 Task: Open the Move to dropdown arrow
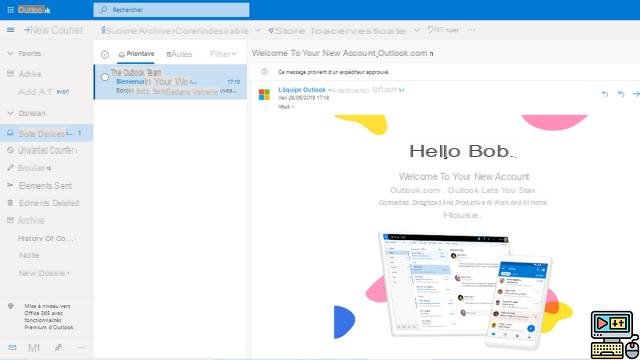(x=416, y=30)
